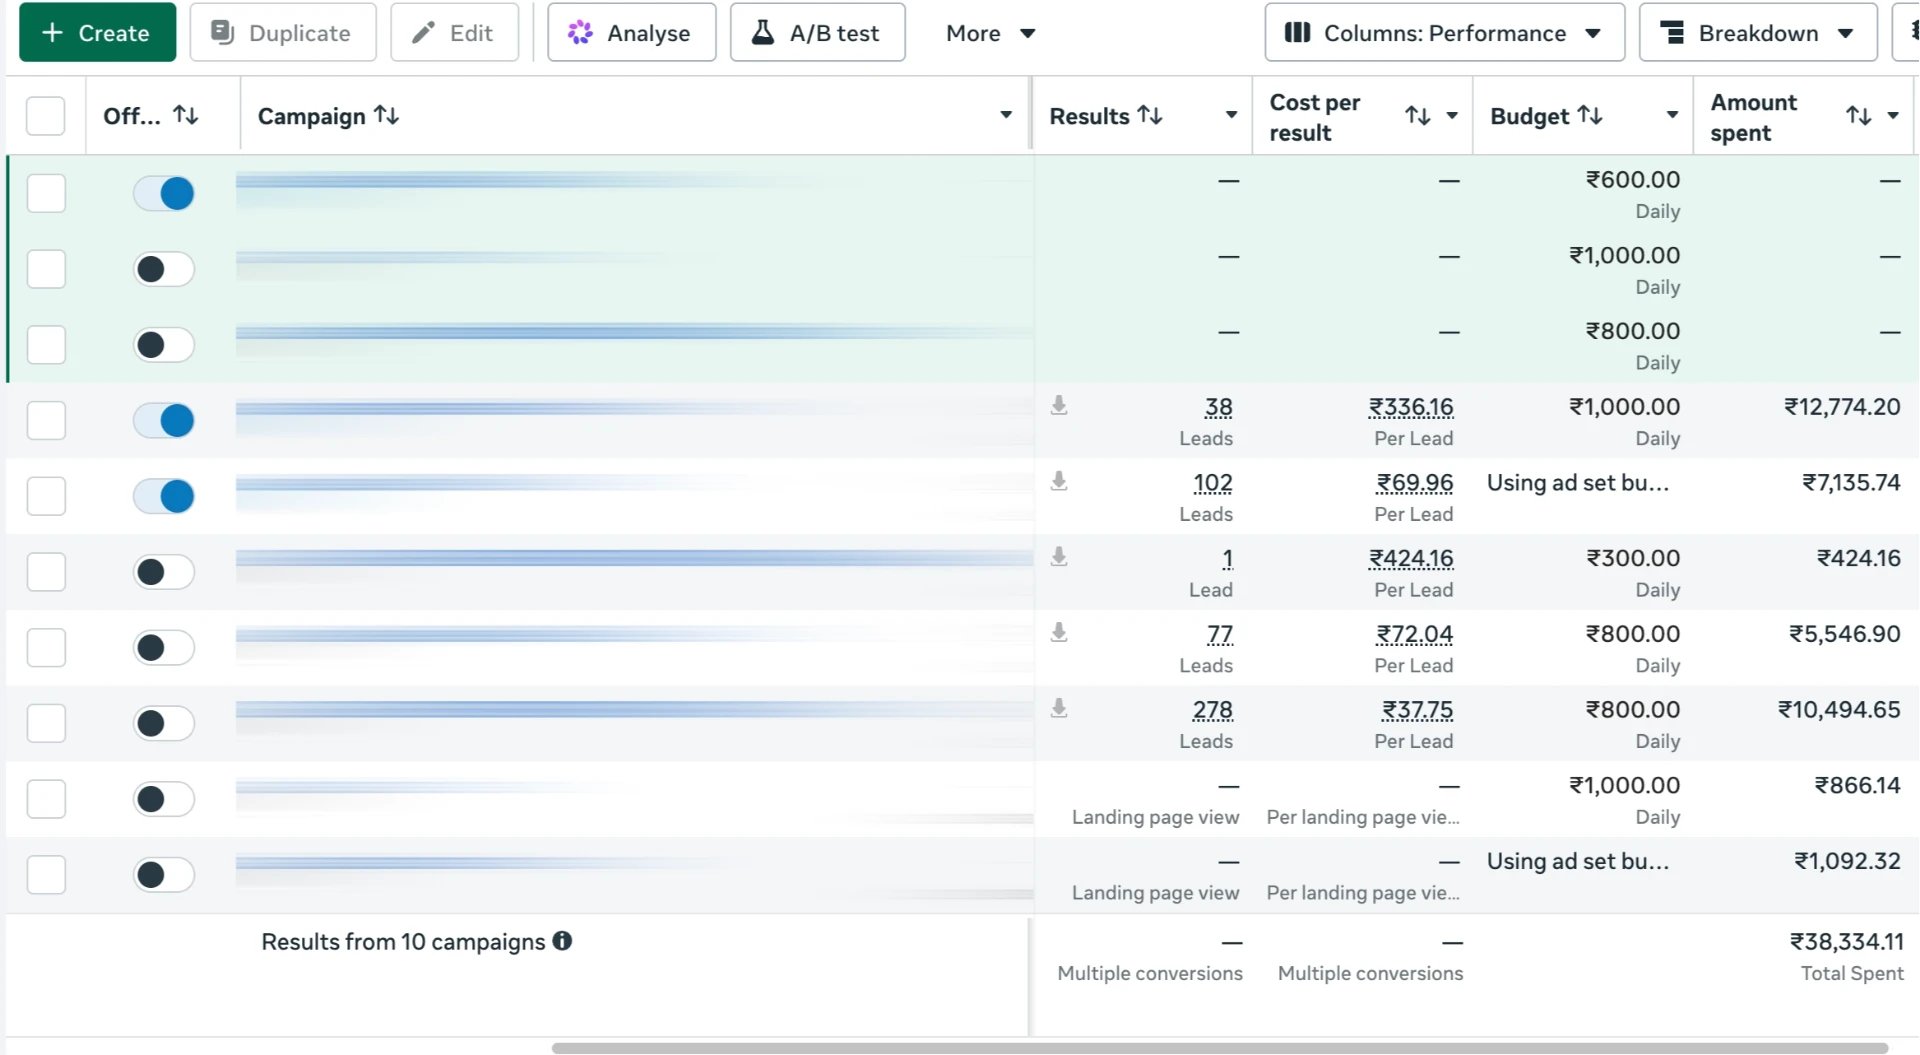Click the 278 leads result link
Viewport: 1920px width, 1055px height.
[x=1212, y=710]
